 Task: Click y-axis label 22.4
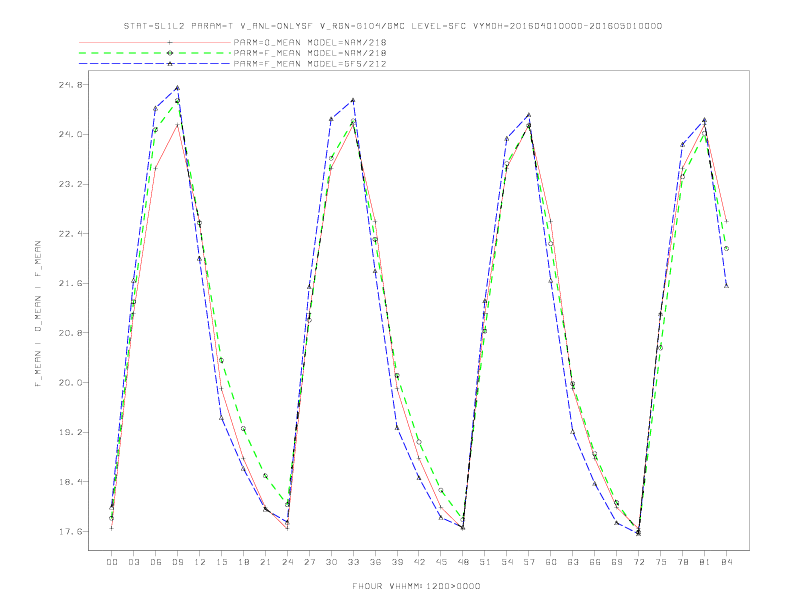point(70,234)
